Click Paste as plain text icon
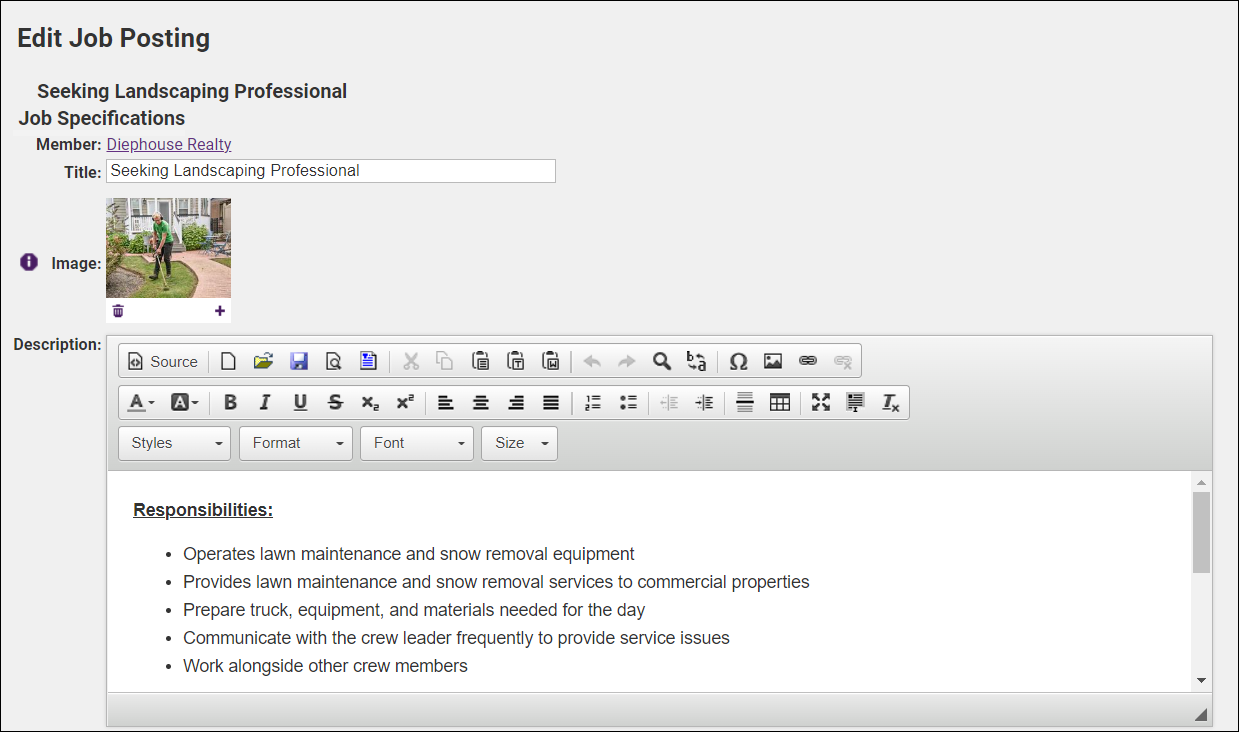 coord(515,362)
